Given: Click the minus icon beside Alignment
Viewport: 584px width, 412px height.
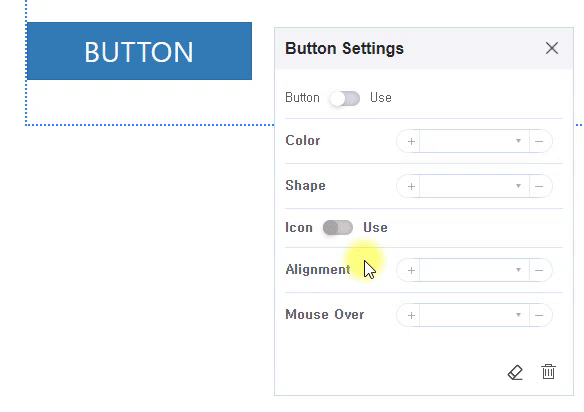Looking at the screenshot, I should pos(539,270).
